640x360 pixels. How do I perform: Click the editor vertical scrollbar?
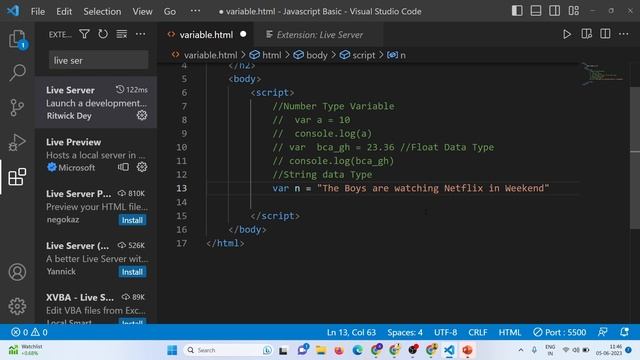tap(635, 158)
